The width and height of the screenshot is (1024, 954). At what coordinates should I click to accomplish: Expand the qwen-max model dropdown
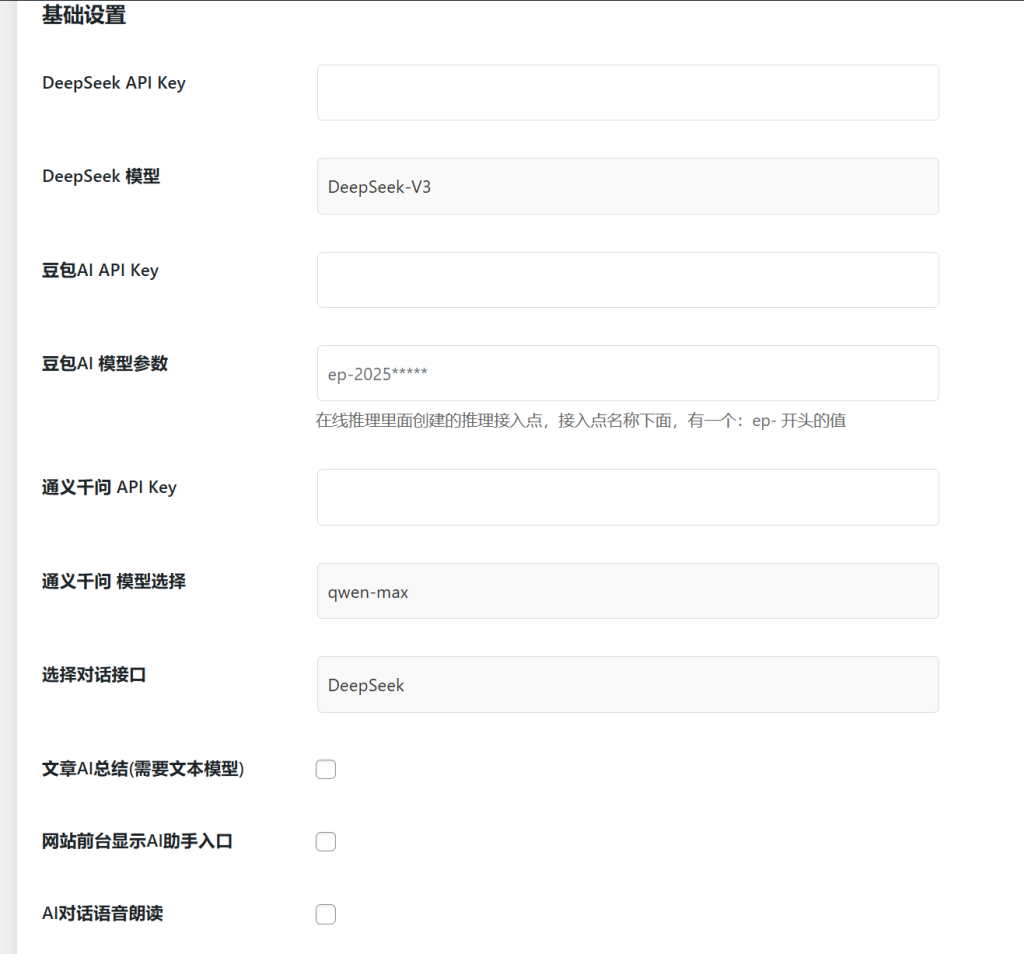point(627,591)
